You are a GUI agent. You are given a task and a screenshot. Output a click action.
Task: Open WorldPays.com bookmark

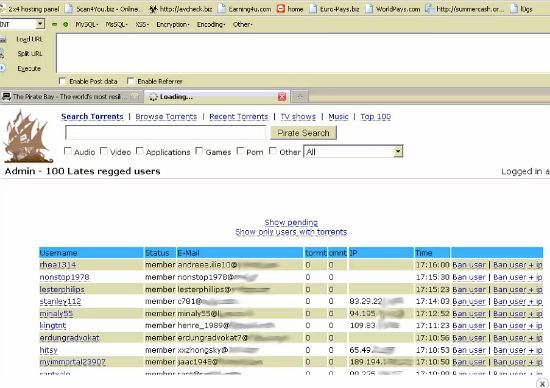tap(393, 9)
